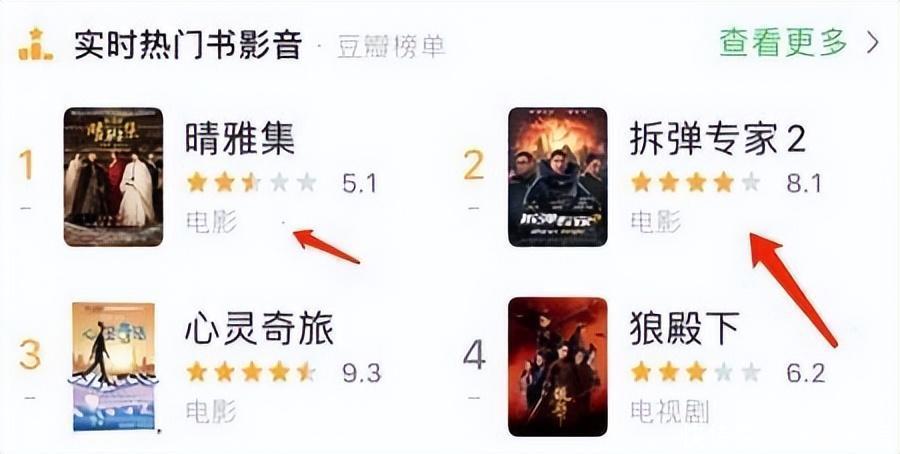The image size is (900, 454).
Task: Open the 狼殿下 series poster
Action: point(557,367)
